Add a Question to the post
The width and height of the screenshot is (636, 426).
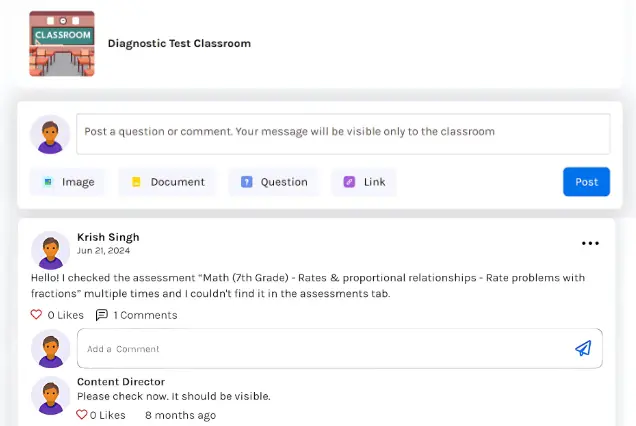pyautogui.click(x=274, y=182)
